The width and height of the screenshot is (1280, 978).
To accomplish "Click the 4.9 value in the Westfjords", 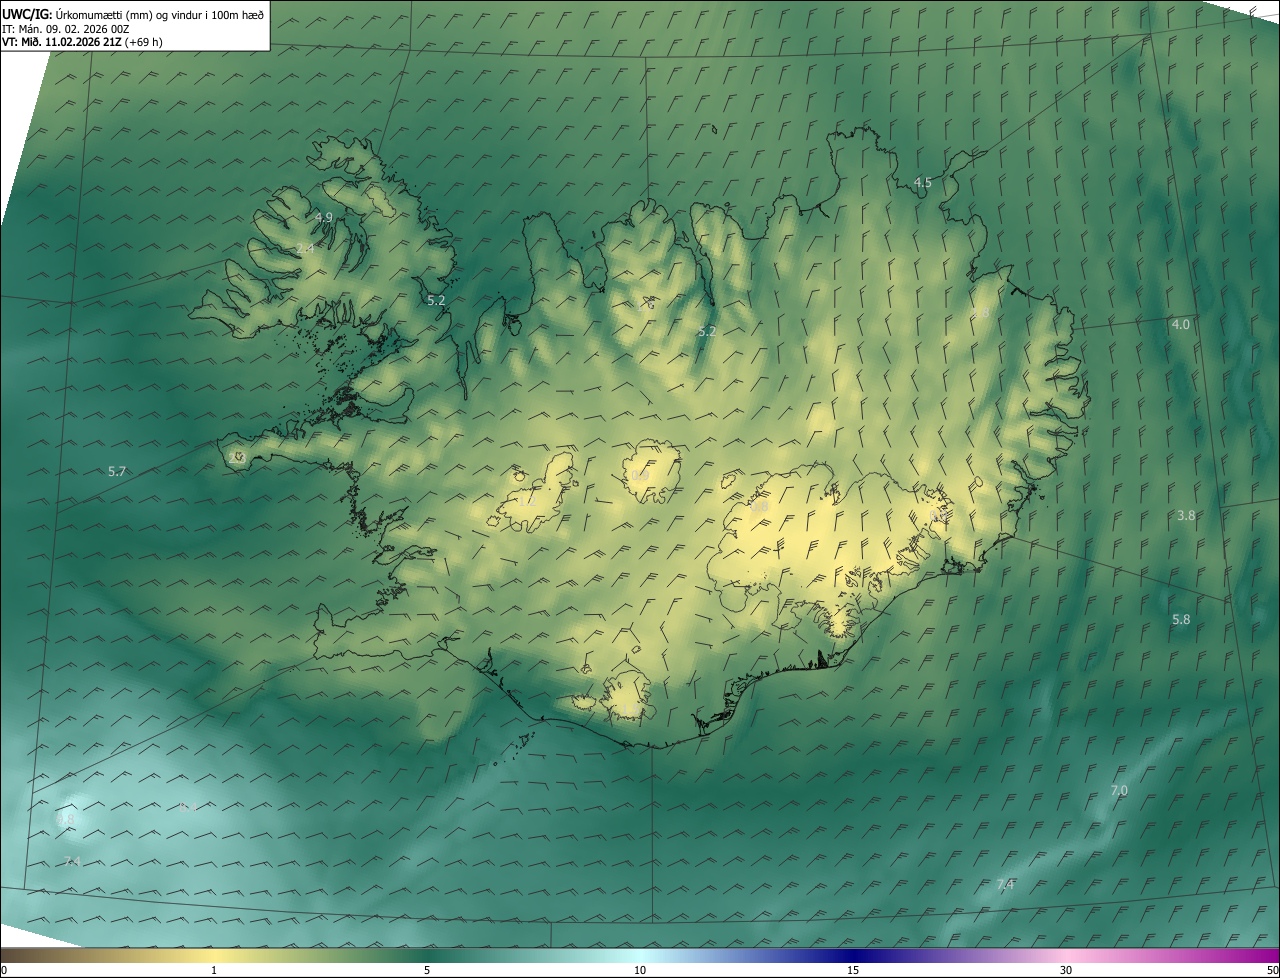I will click(324, 217).
